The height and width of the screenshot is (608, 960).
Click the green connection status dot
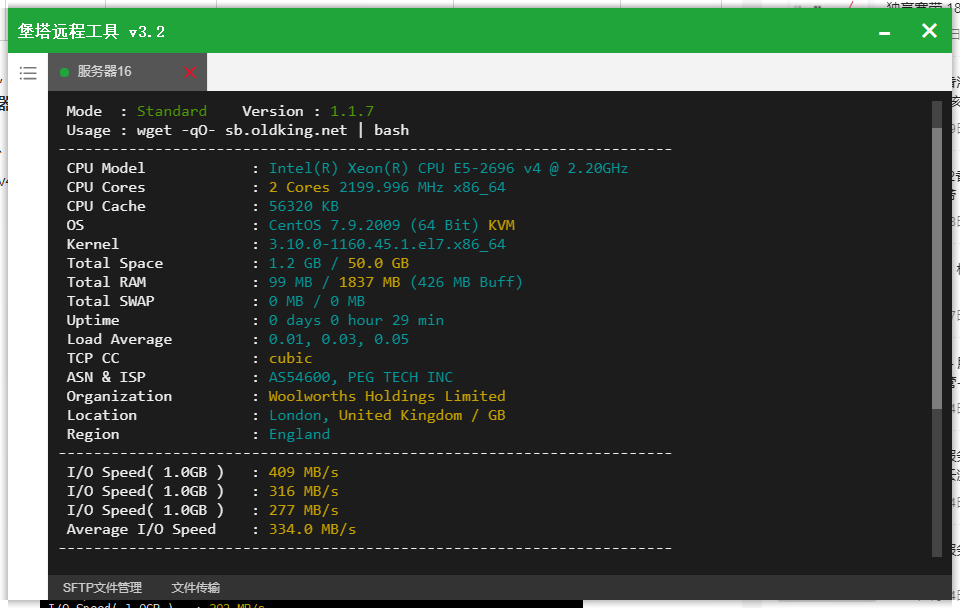[65, 72]
